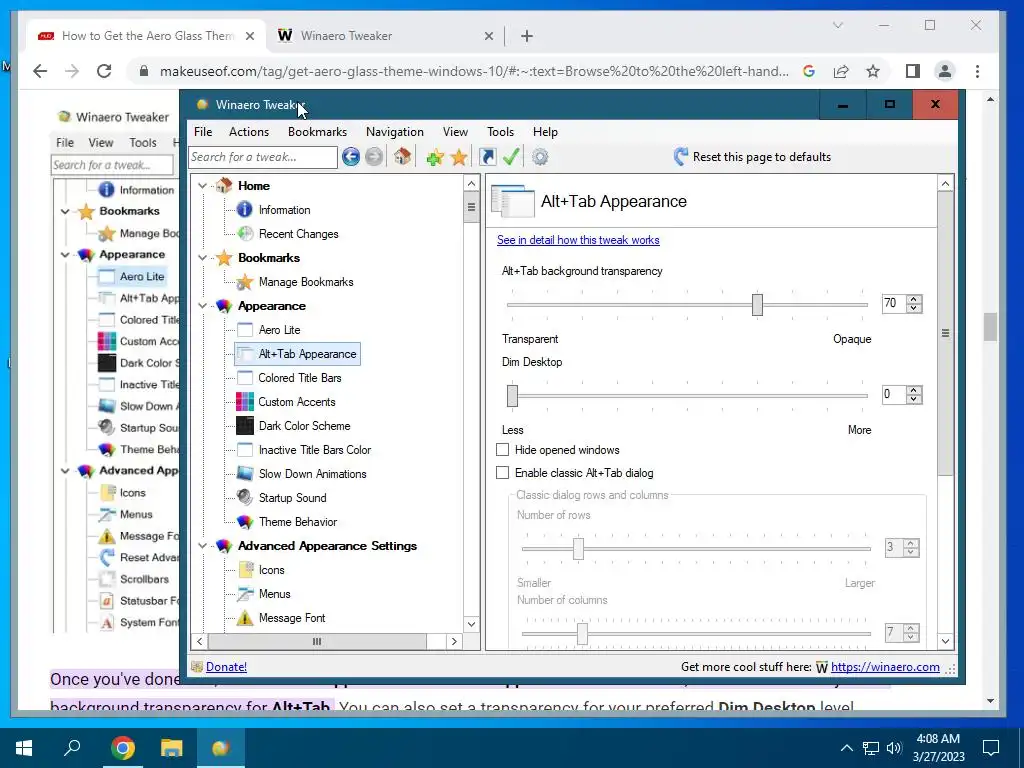
Task: Open Windows Start menu
Action: pyautogui.click(x=24, y=748)
